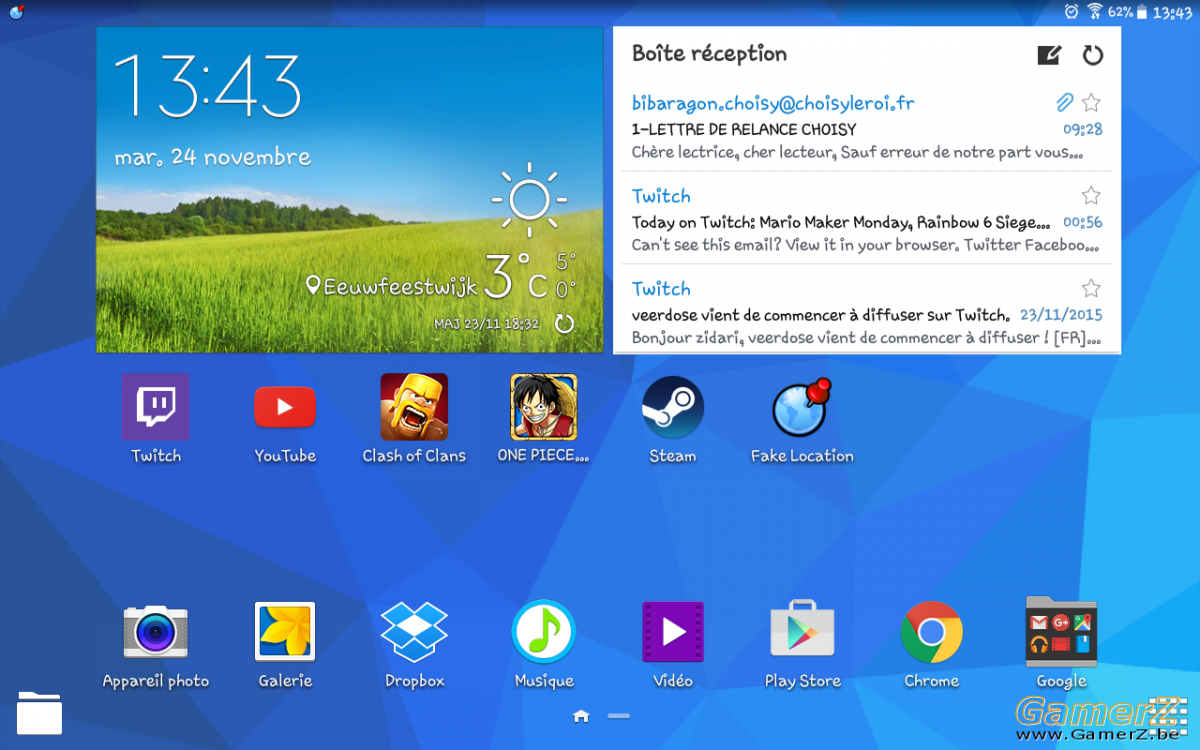Tap the mar. 24 novembre date
The height and width of the screenshot is (750, 1200).
[212, 158]
